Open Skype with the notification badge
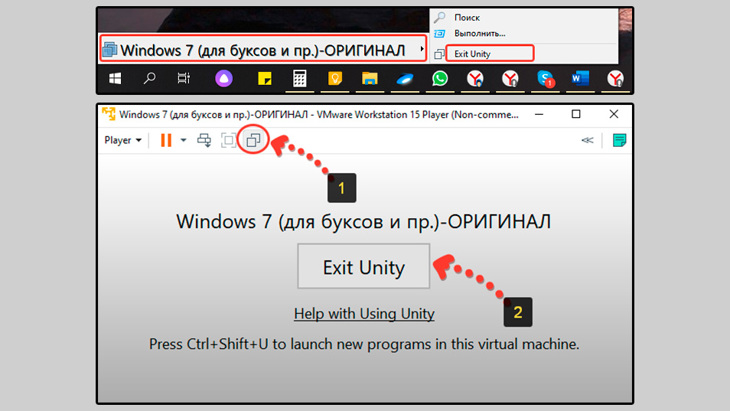 [x=545, y=79]
